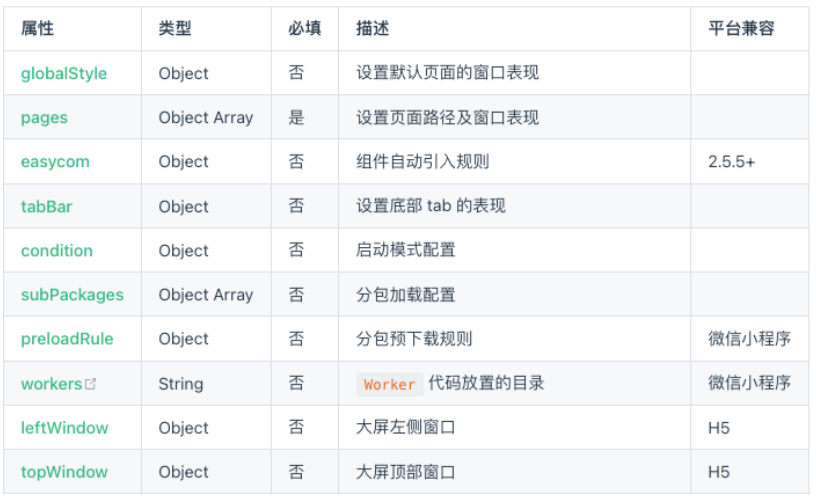This screenshot has height=501, width=816.
Task: Click the 属性 column header
Action: [x=38, y=30]
